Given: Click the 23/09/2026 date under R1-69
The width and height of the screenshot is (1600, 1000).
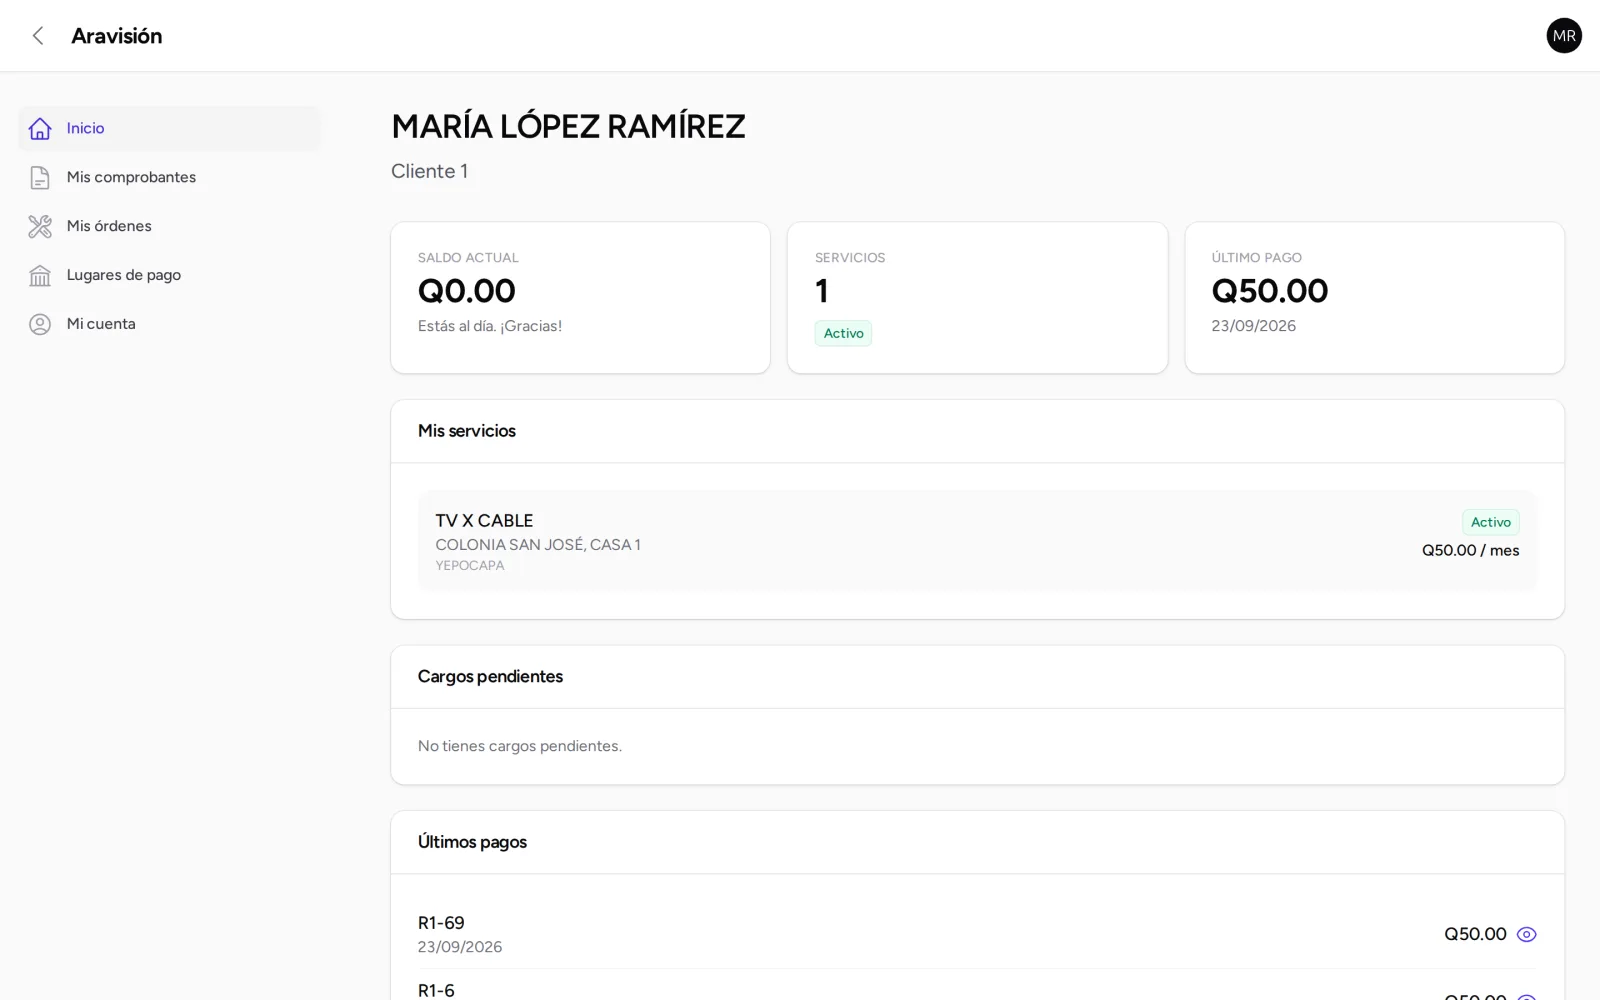Looking at the screenshot, I should (460, 947).
